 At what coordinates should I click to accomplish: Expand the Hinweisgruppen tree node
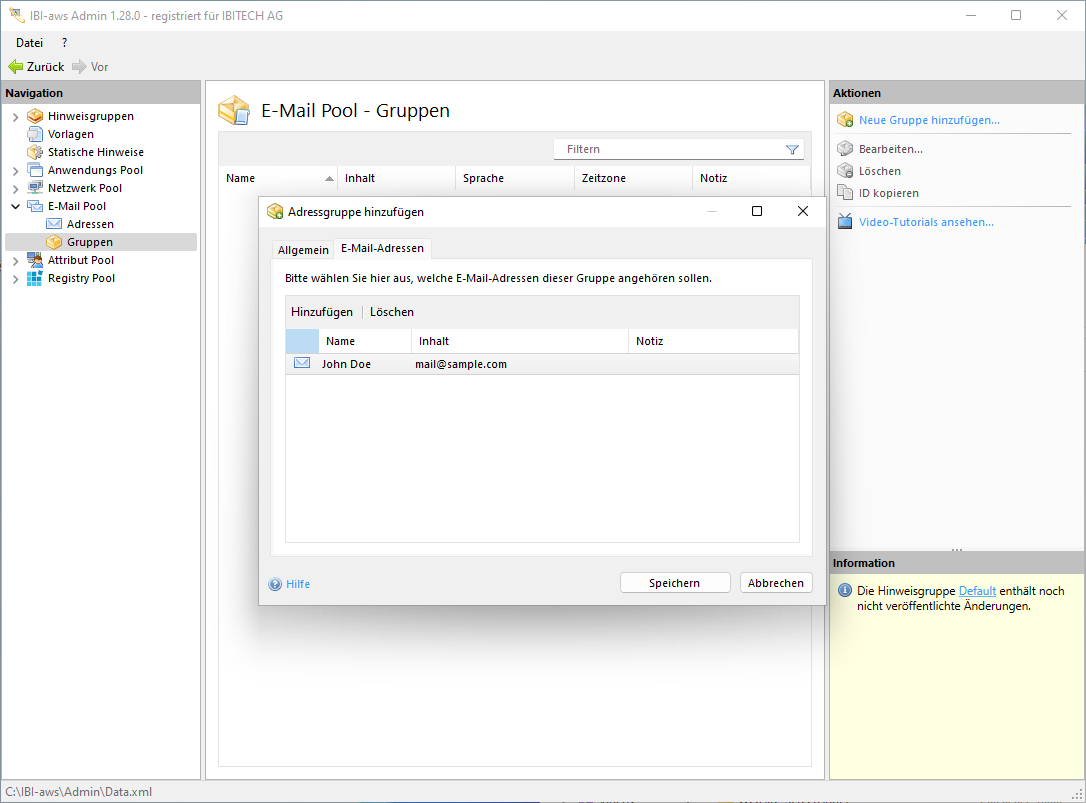[x=15, y=117]
